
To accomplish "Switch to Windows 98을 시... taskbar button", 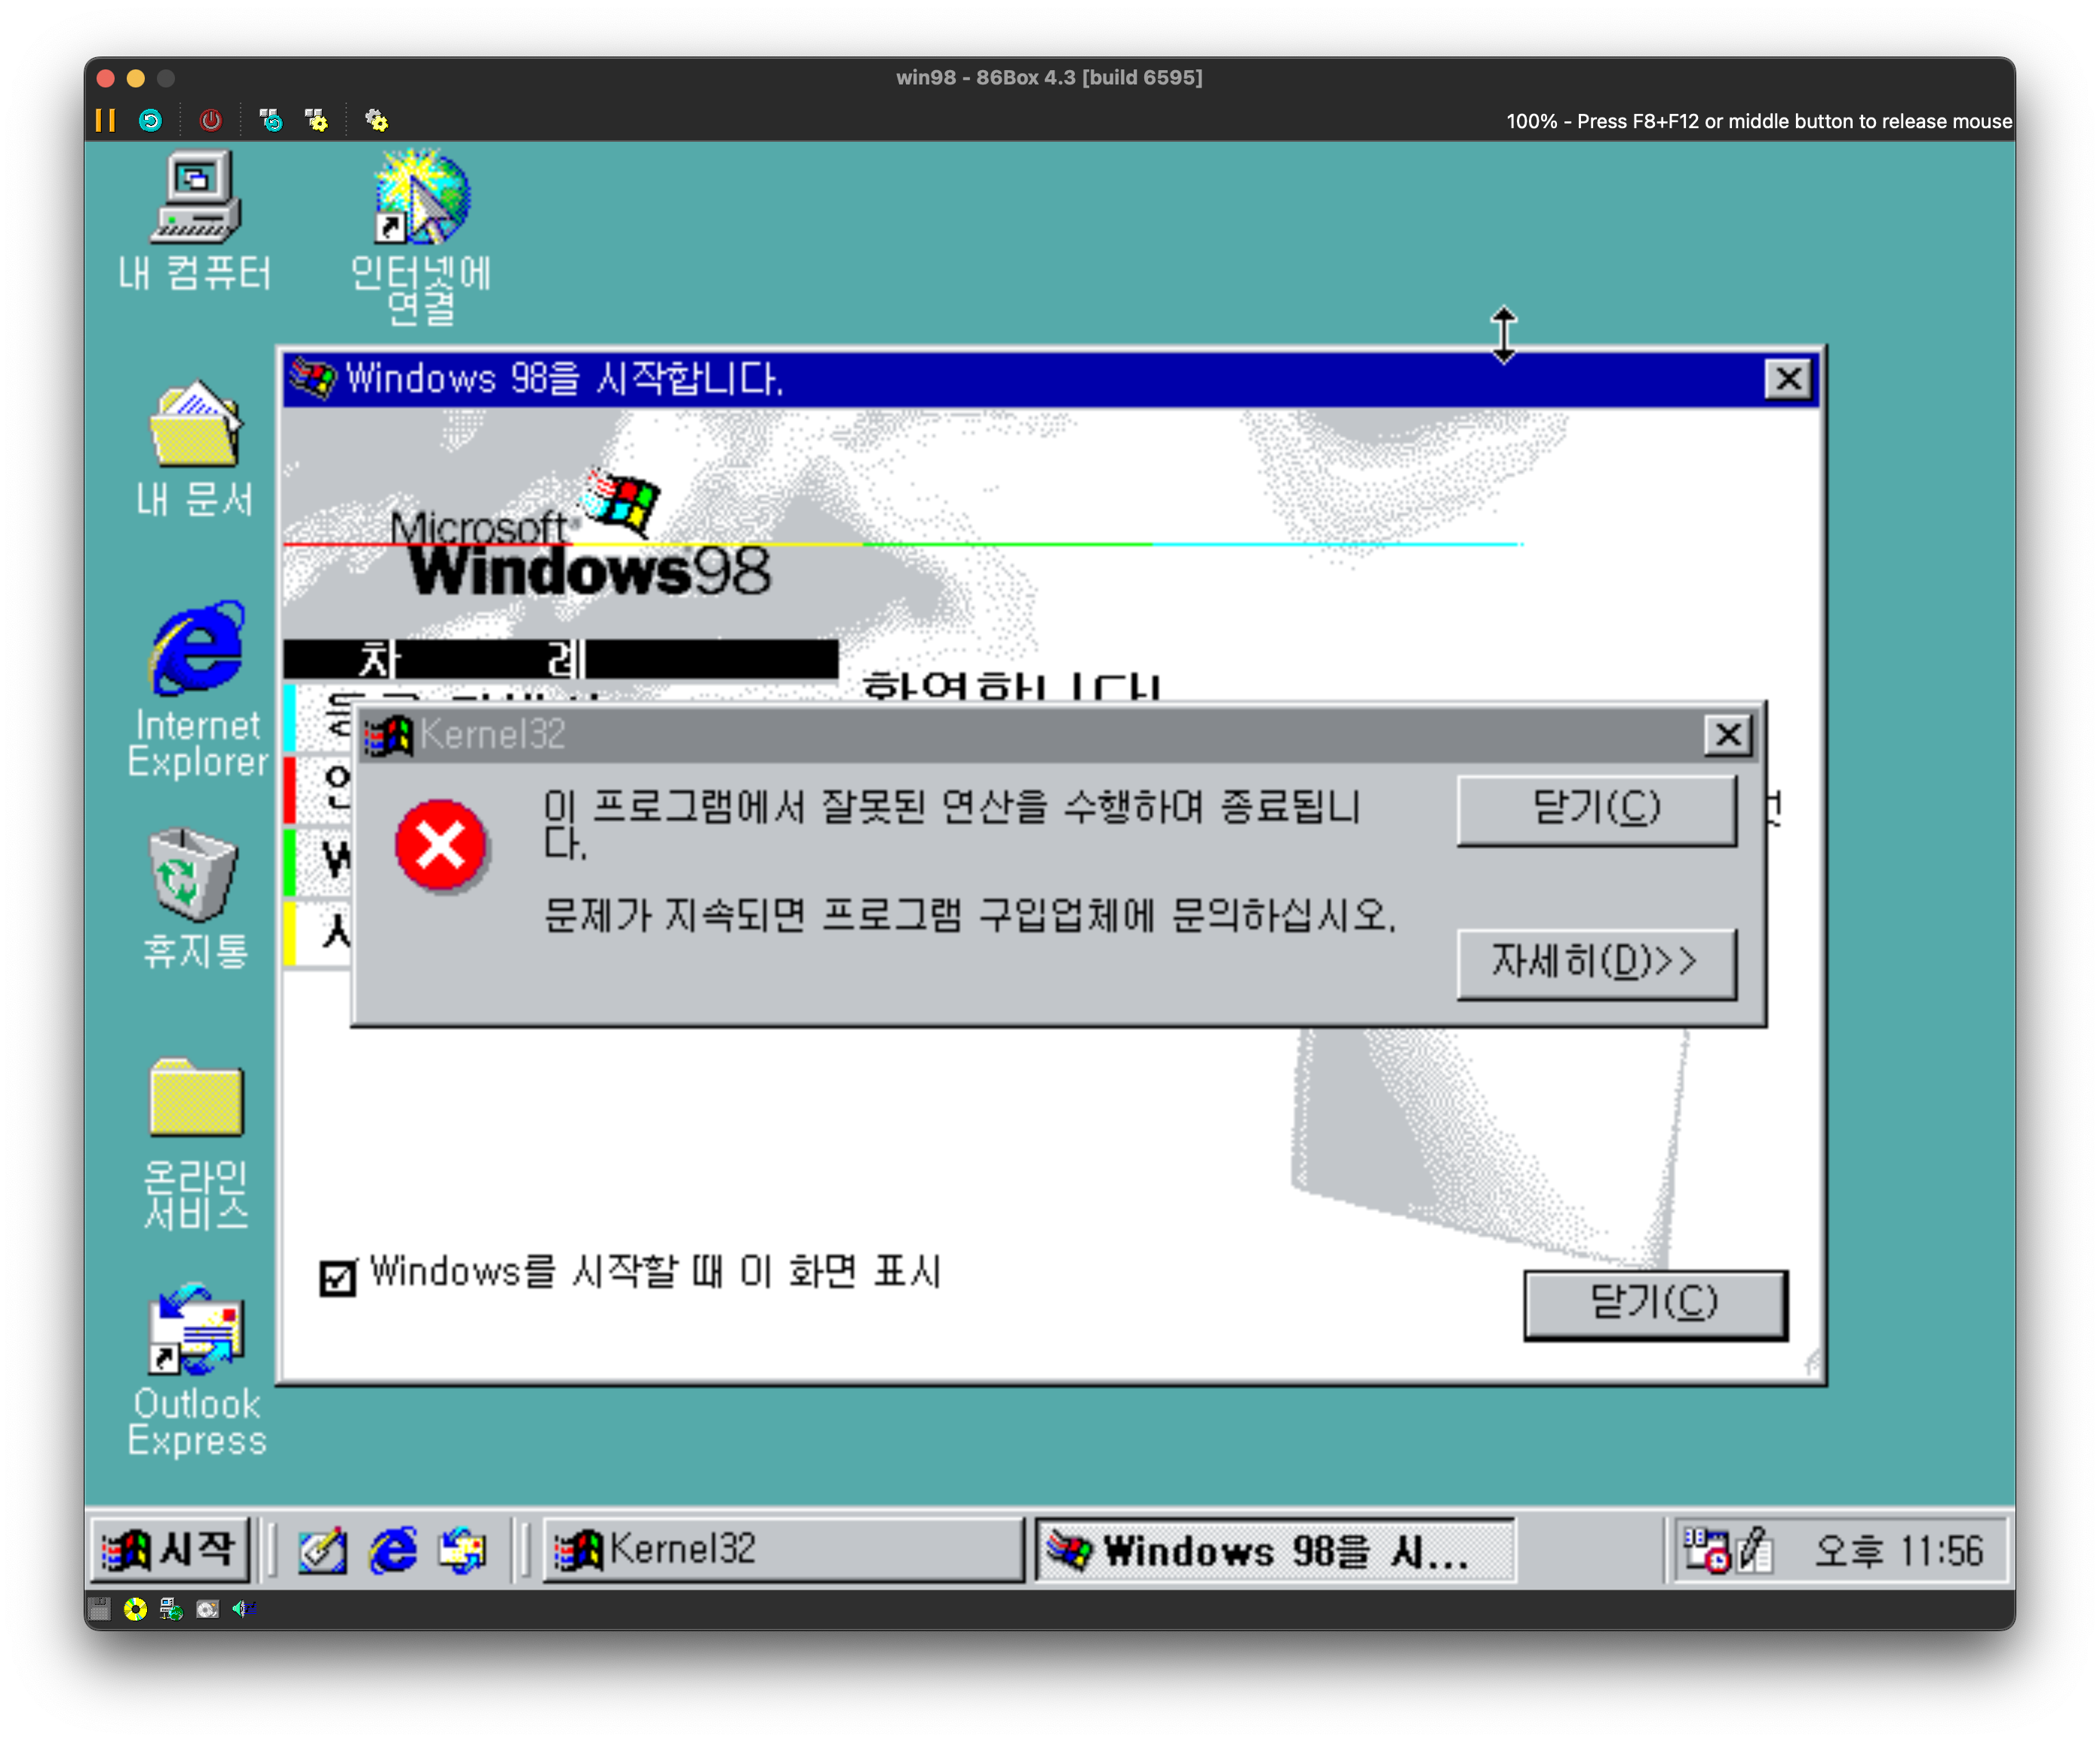I will click(x=1275, y=1550).
